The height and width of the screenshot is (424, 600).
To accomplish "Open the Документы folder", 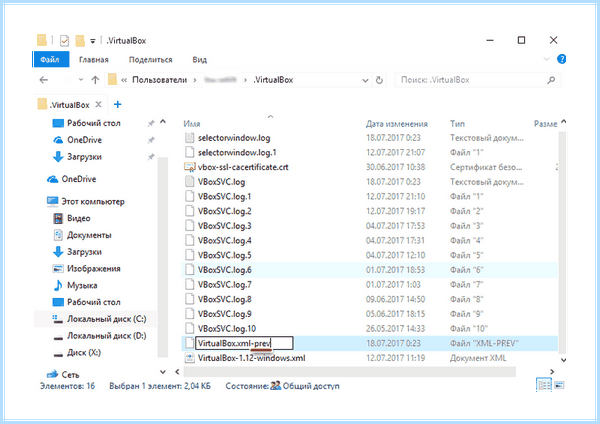I will [x=89, y=235].
